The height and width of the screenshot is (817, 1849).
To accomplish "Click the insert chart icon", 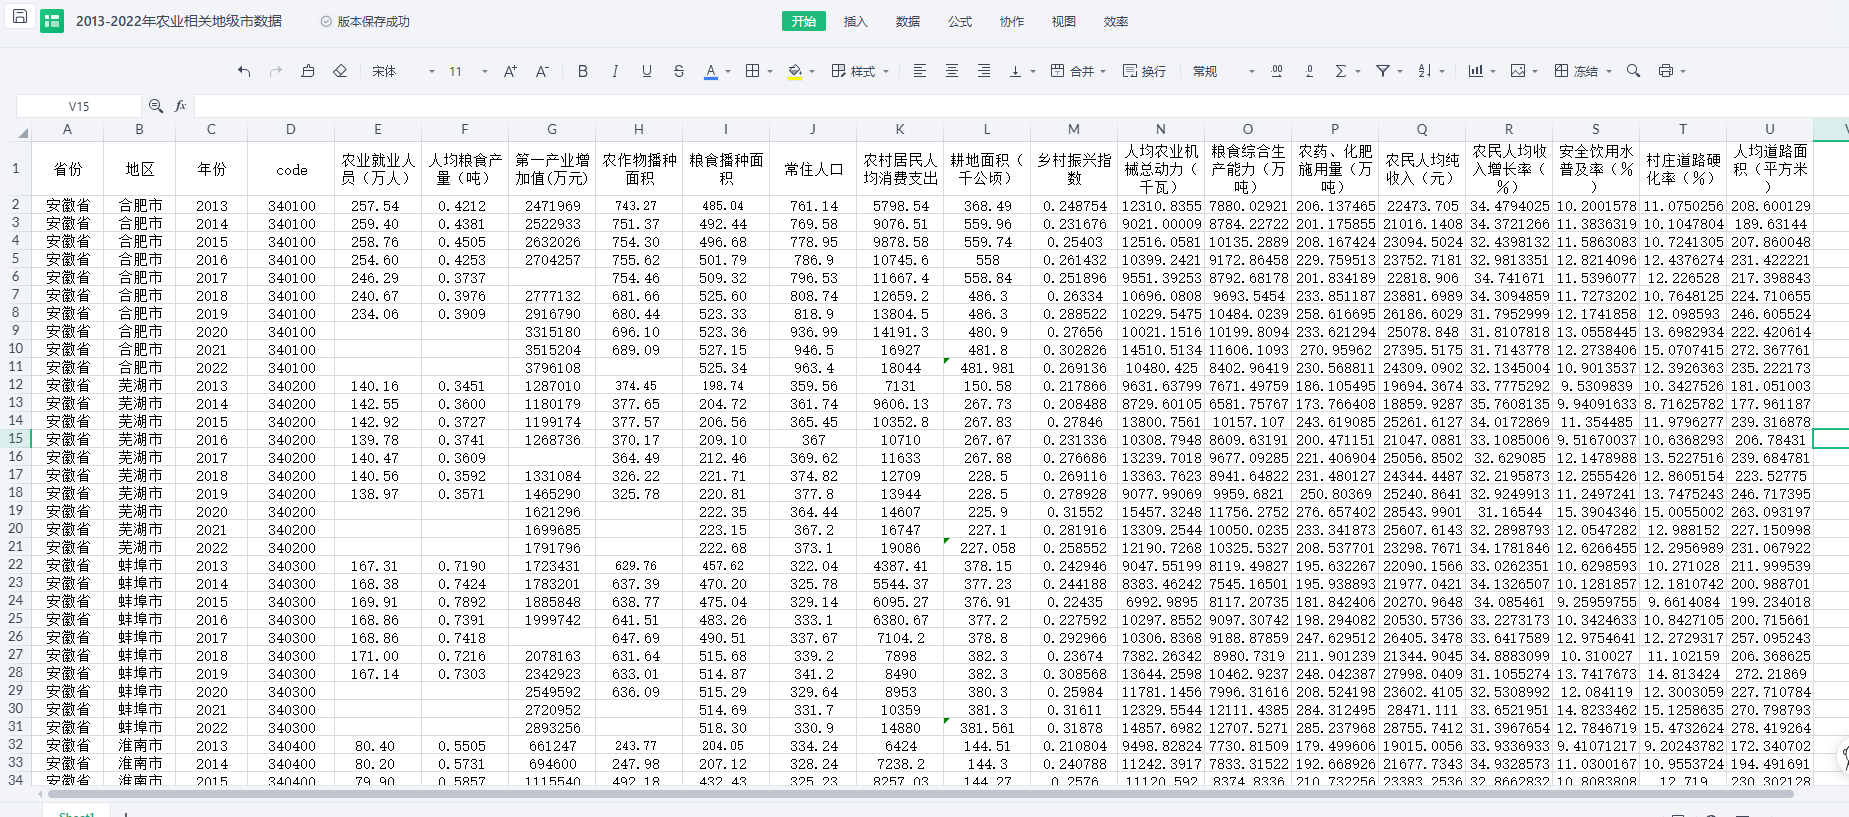I will click(x=1475, y=71).
